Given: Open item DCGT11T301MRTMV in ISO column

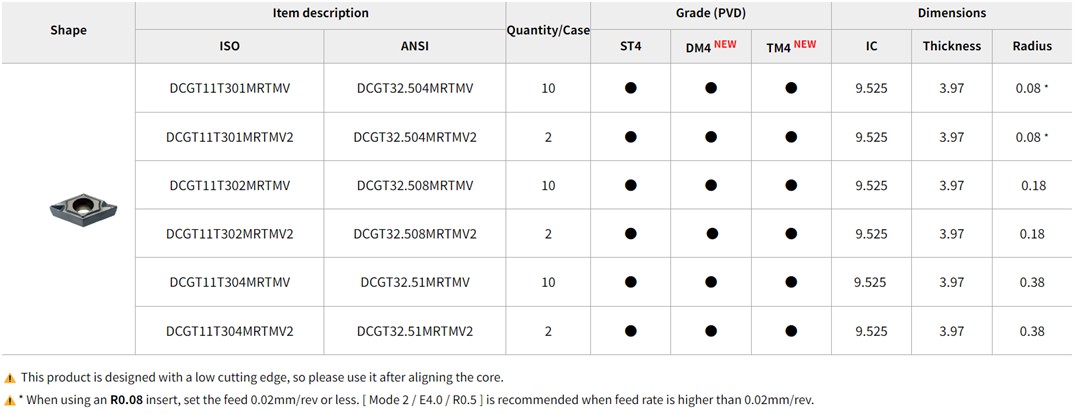Looking at the screenshot, I should click(x=229, y=88).
